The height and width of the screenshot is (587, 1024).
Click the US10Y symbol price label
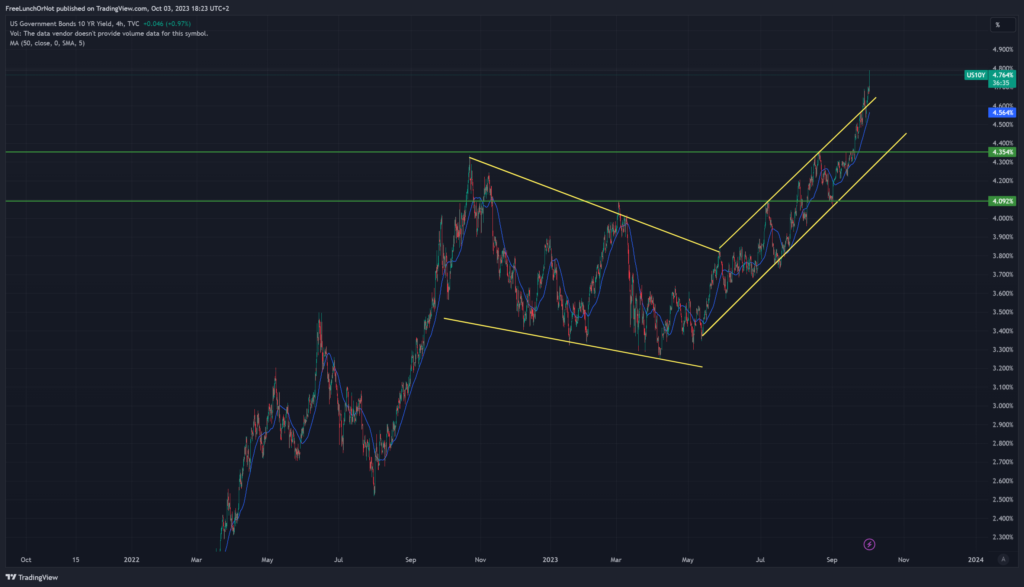[x=975, y=75]
